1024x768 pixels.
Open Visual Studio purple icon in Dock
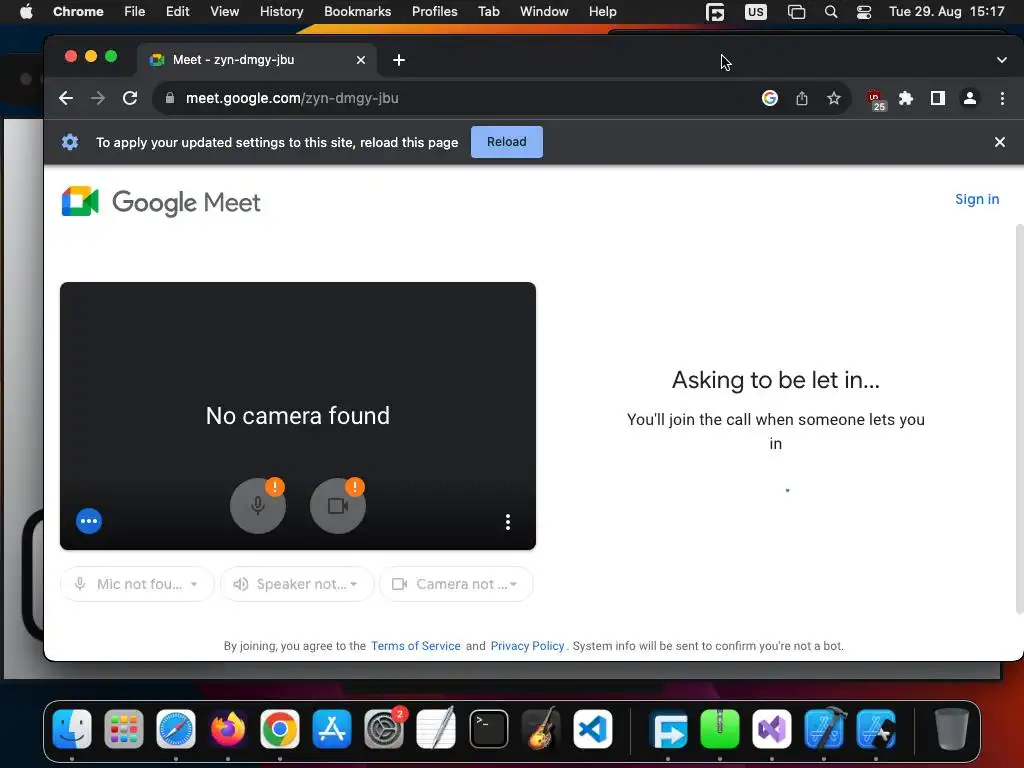pos(772,729)
